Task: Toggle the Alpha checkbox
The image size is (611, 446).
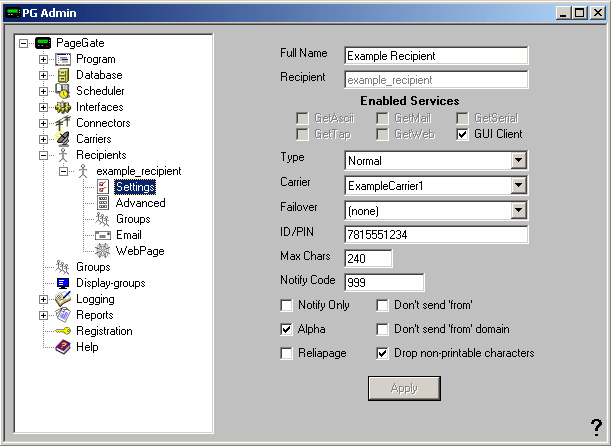Action: tap(286, 330)
